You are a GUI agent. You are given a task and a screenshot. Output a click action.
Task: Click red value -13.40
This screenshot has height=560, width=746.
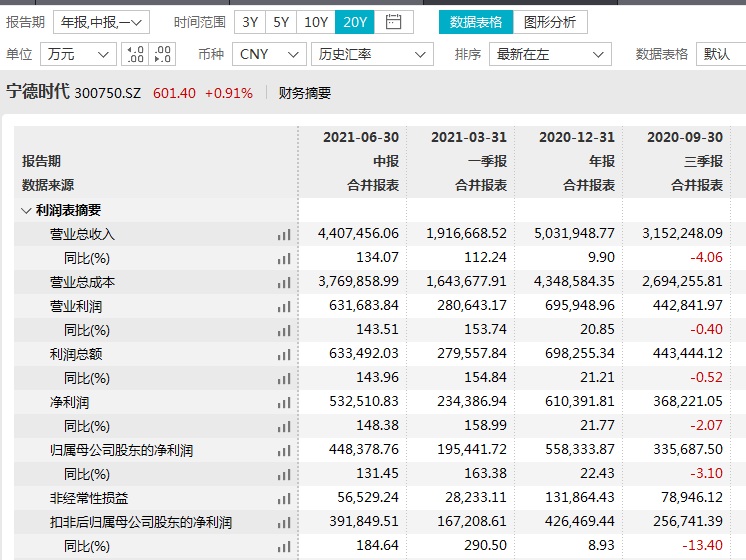coord(703,545)
